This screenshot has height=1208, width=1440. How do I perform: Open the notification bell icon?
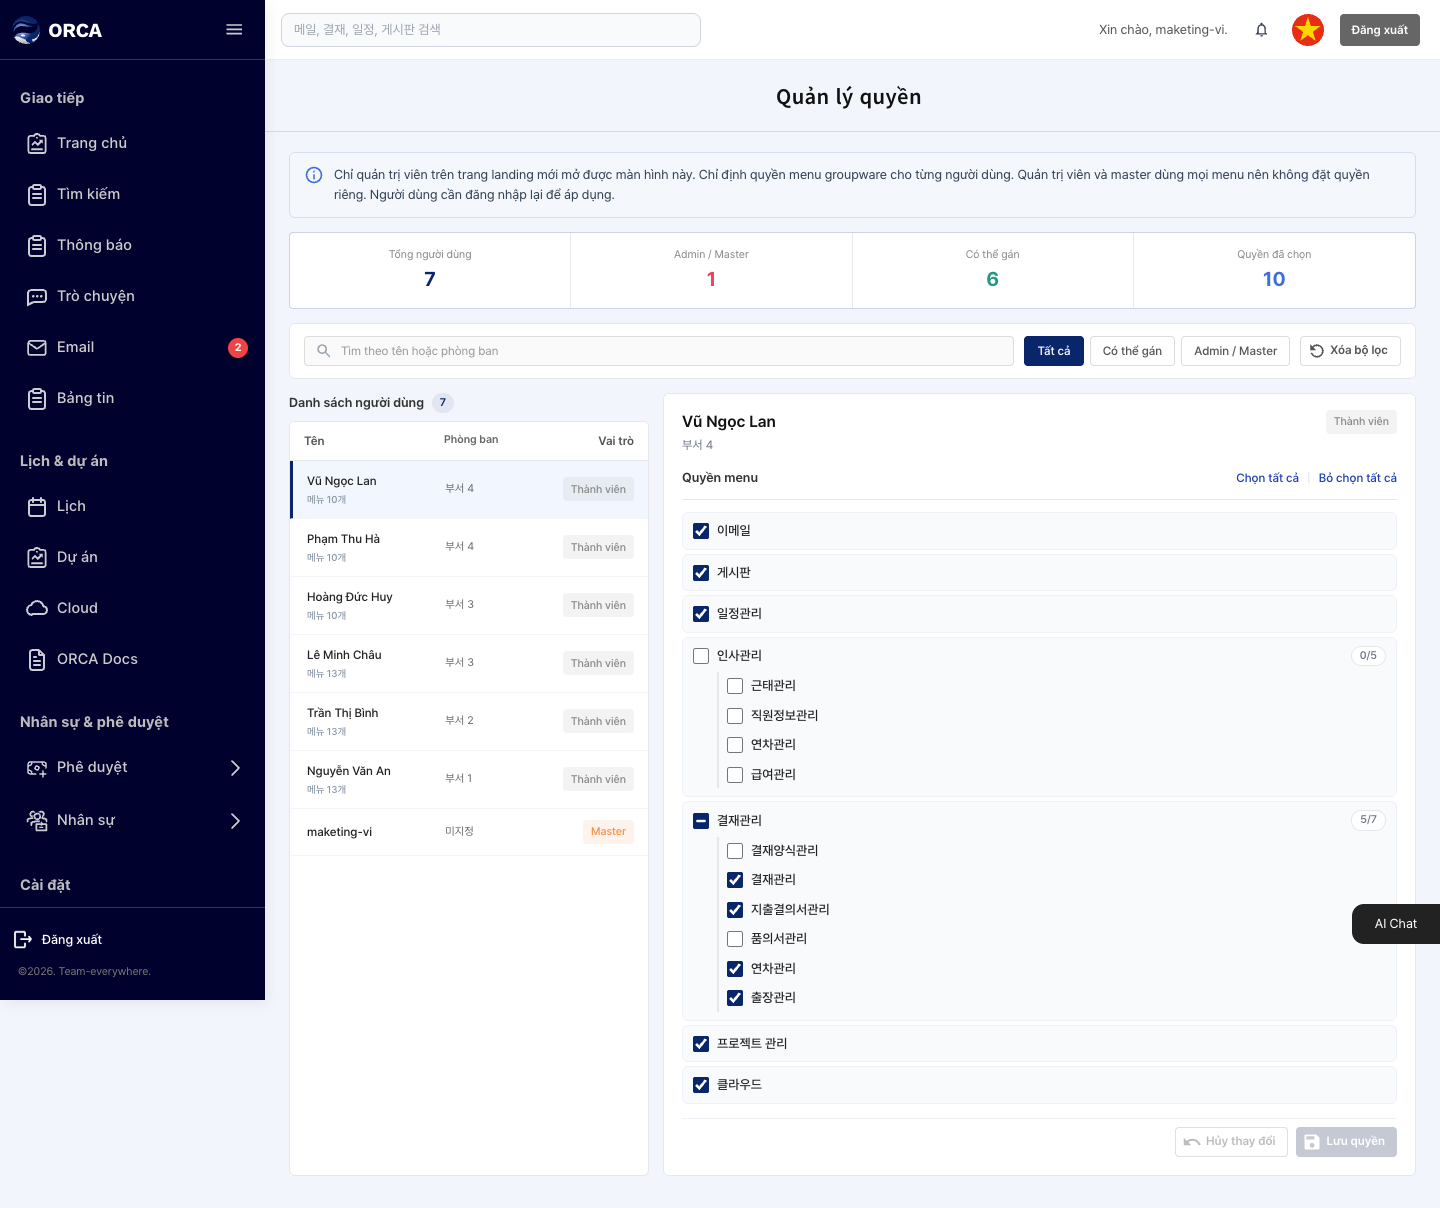point(1261,30)
